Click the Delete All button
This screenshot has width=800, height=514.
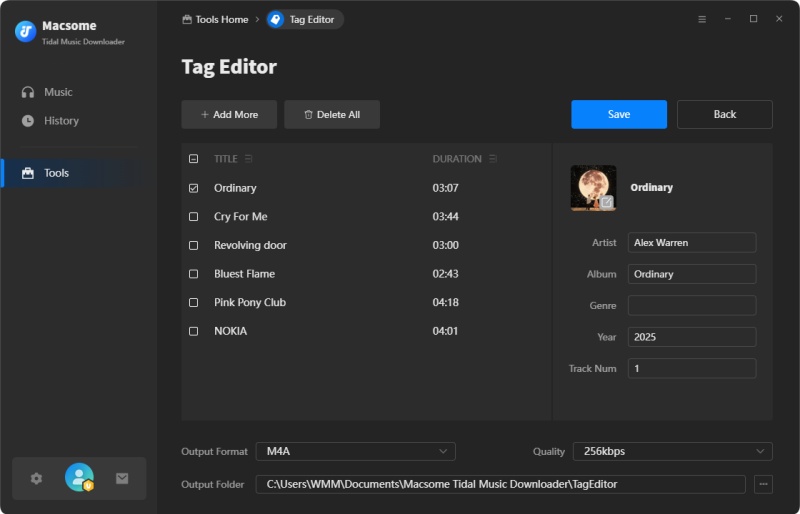pos(332,114)
